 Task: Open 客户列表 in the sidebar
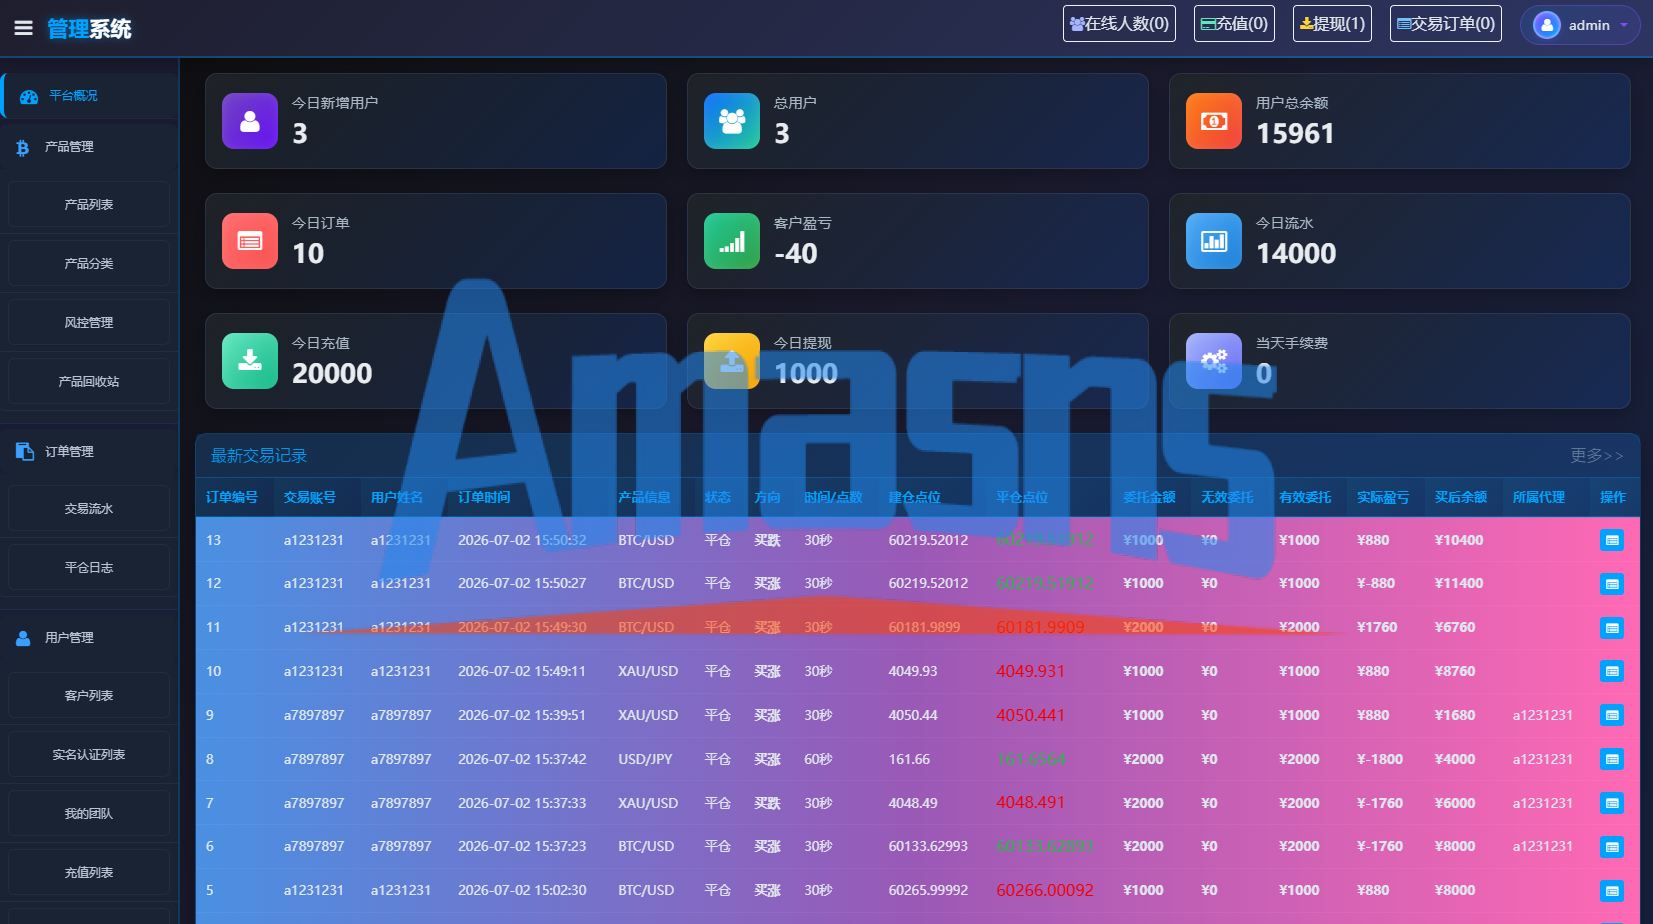pos(89,696)
